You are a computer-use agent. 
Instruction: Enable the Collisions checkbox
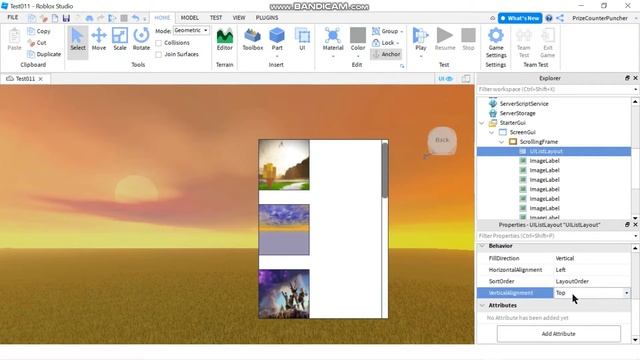click(159, 43)
